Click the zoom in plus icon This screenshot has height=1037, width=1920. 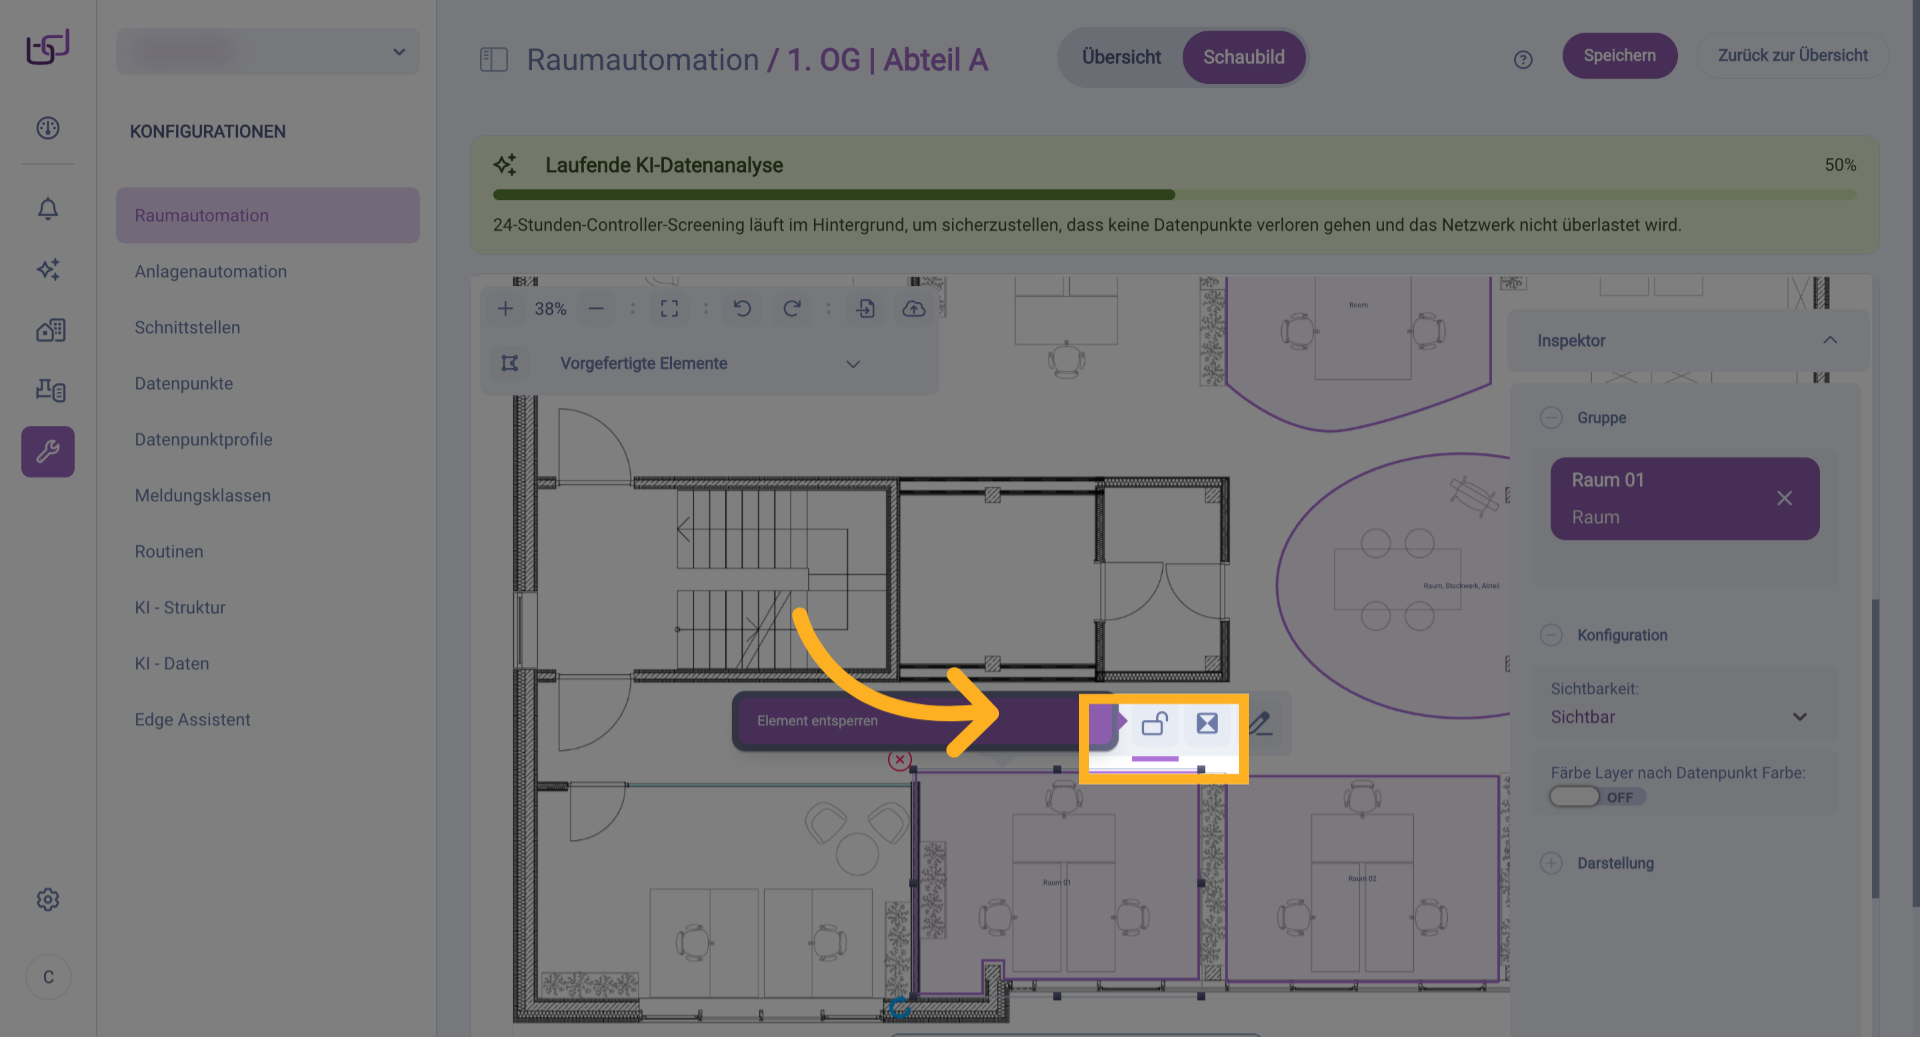click(505, 309)
